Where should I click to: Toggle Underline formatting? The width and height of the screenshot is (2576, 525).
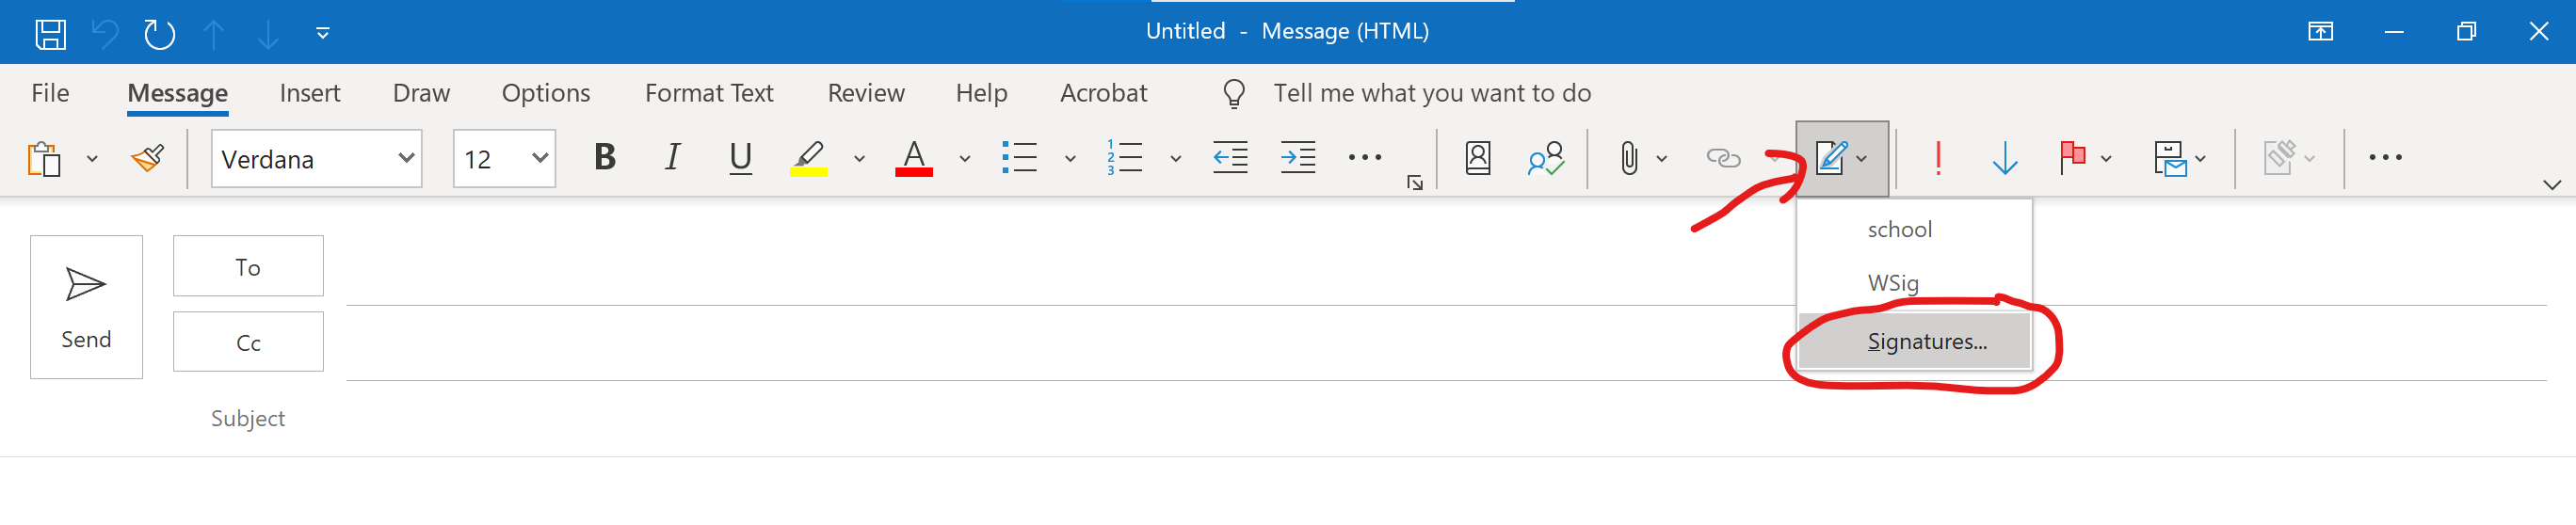(740, 157)
